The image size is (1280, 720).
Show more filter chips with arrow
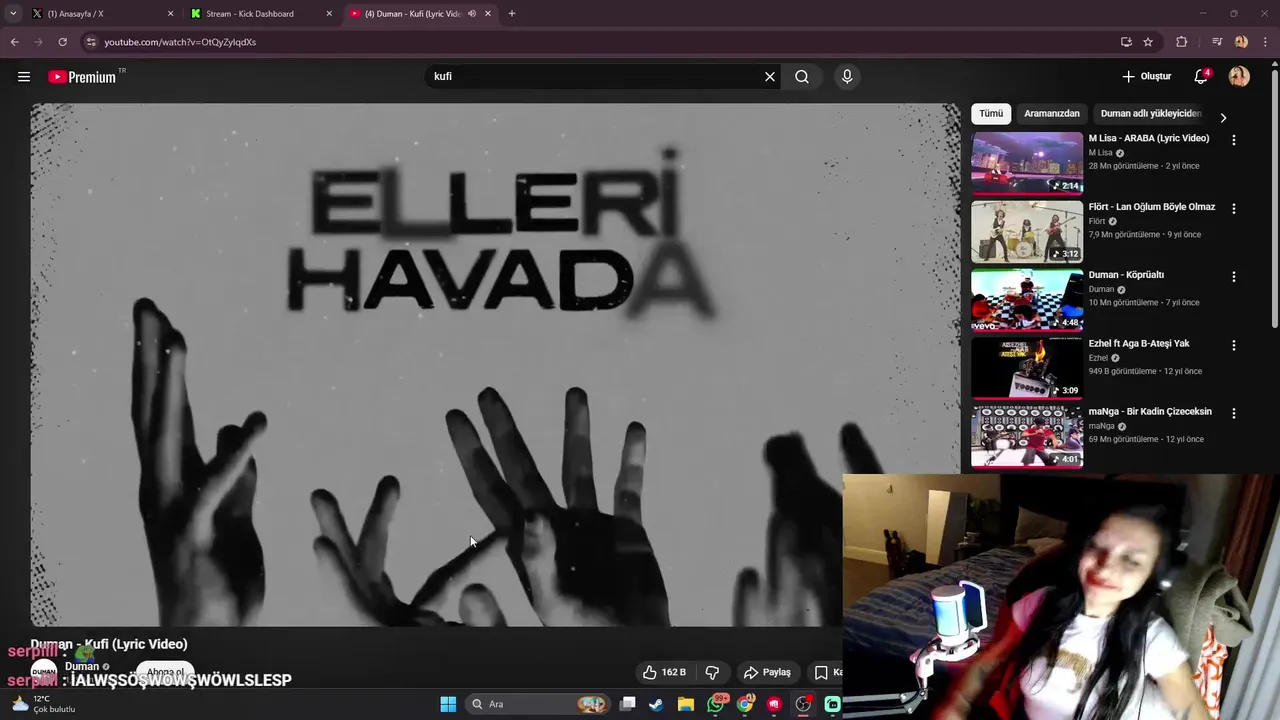[x=1223, y=117]
